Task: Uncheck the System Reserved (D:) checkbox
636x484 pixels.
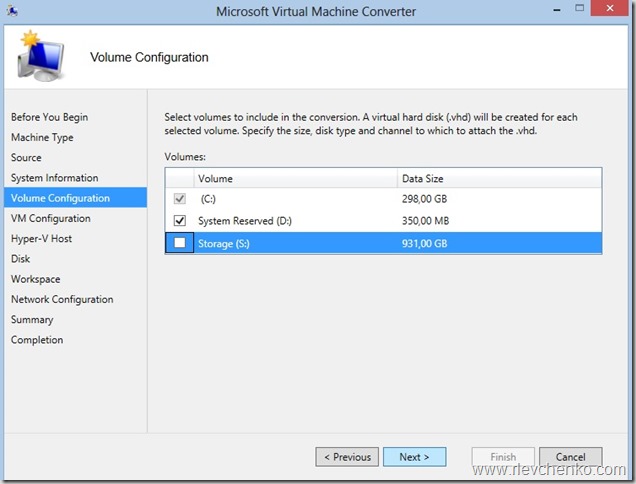Action: click(x=180, y=221)
